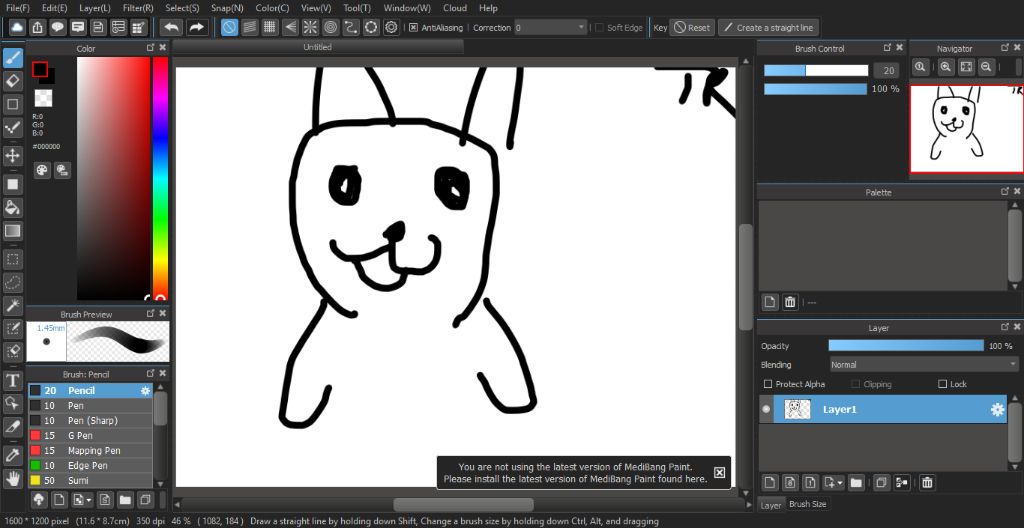Pick a hue on the rainbow bar
The image size is (1024, 528).
coord(160,178)
